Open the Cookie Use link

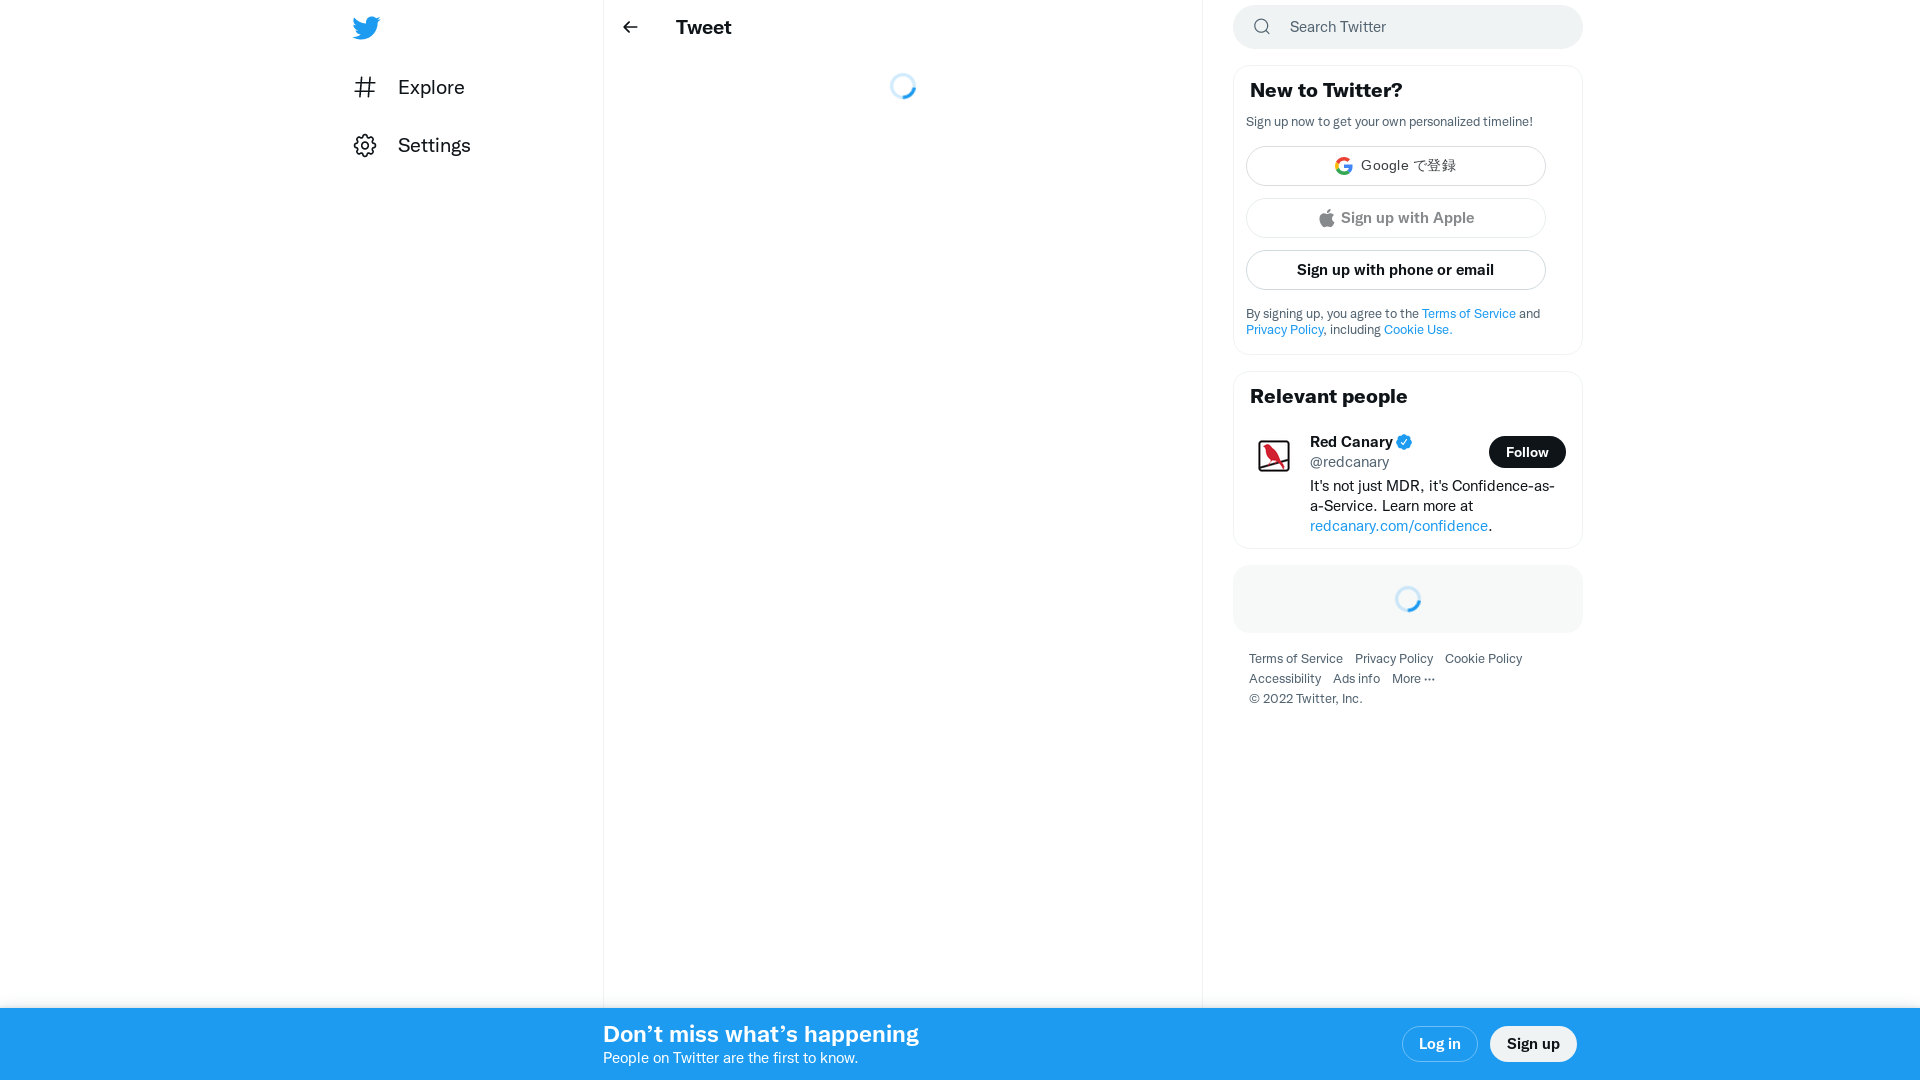tap(1417, 330)
